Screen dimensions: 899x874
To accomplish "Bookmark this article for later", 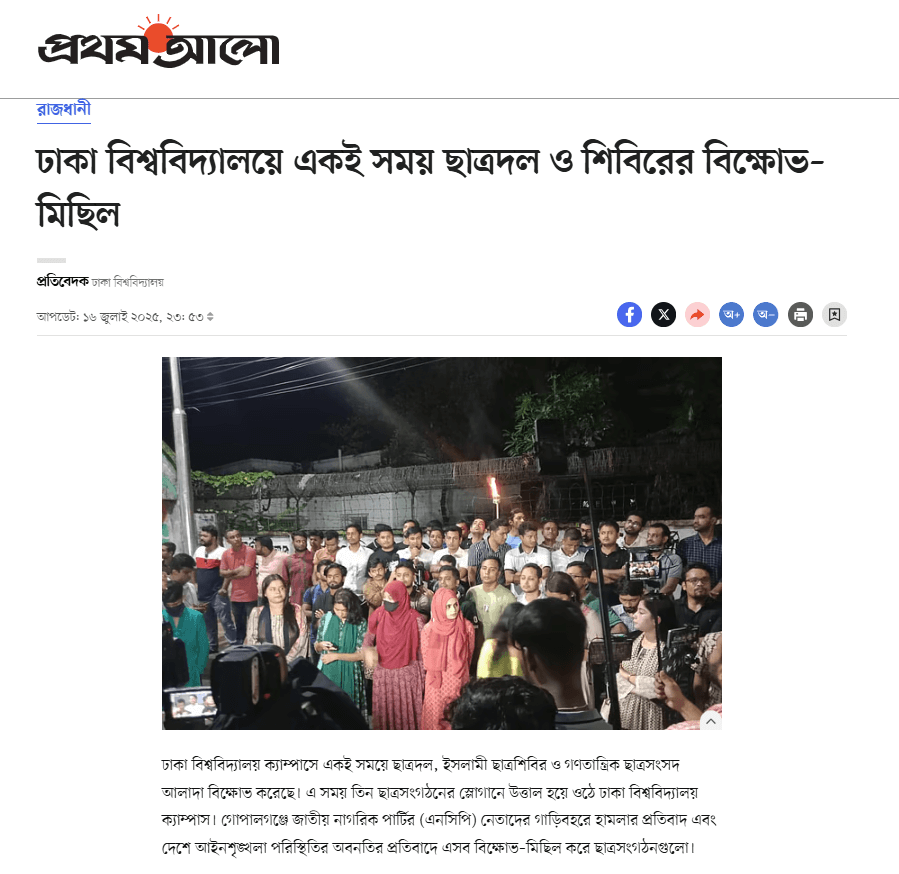I will pos(834,314).
